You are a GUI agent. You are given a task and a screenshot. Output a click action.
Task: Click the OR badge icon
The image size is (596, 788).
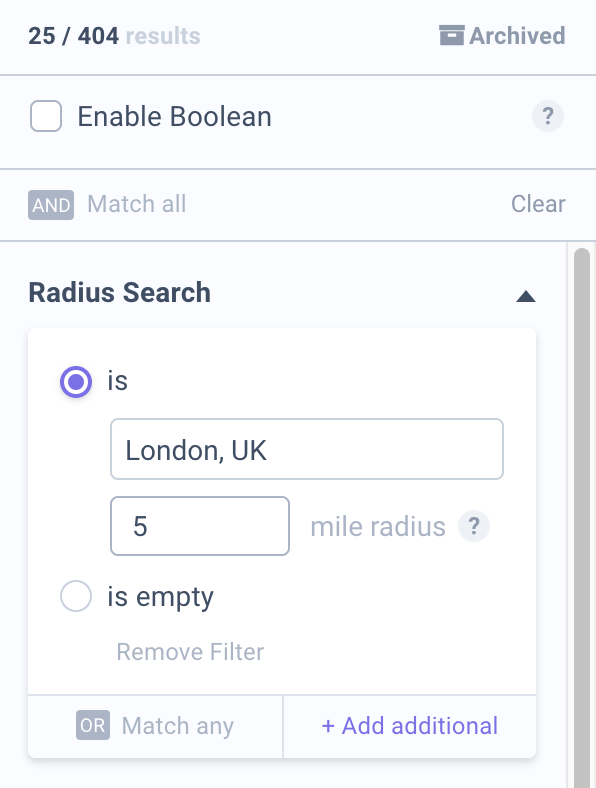point(93,725)
